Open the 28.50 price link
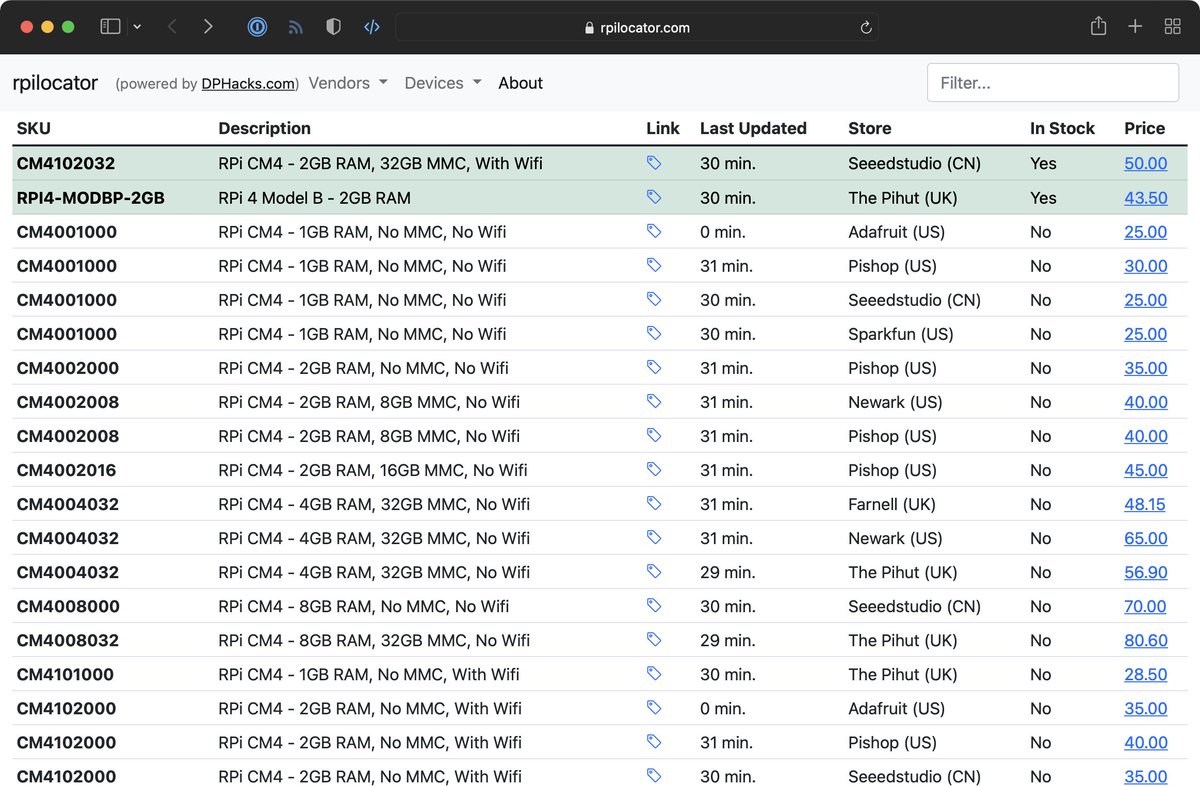 click(1145, 674)
